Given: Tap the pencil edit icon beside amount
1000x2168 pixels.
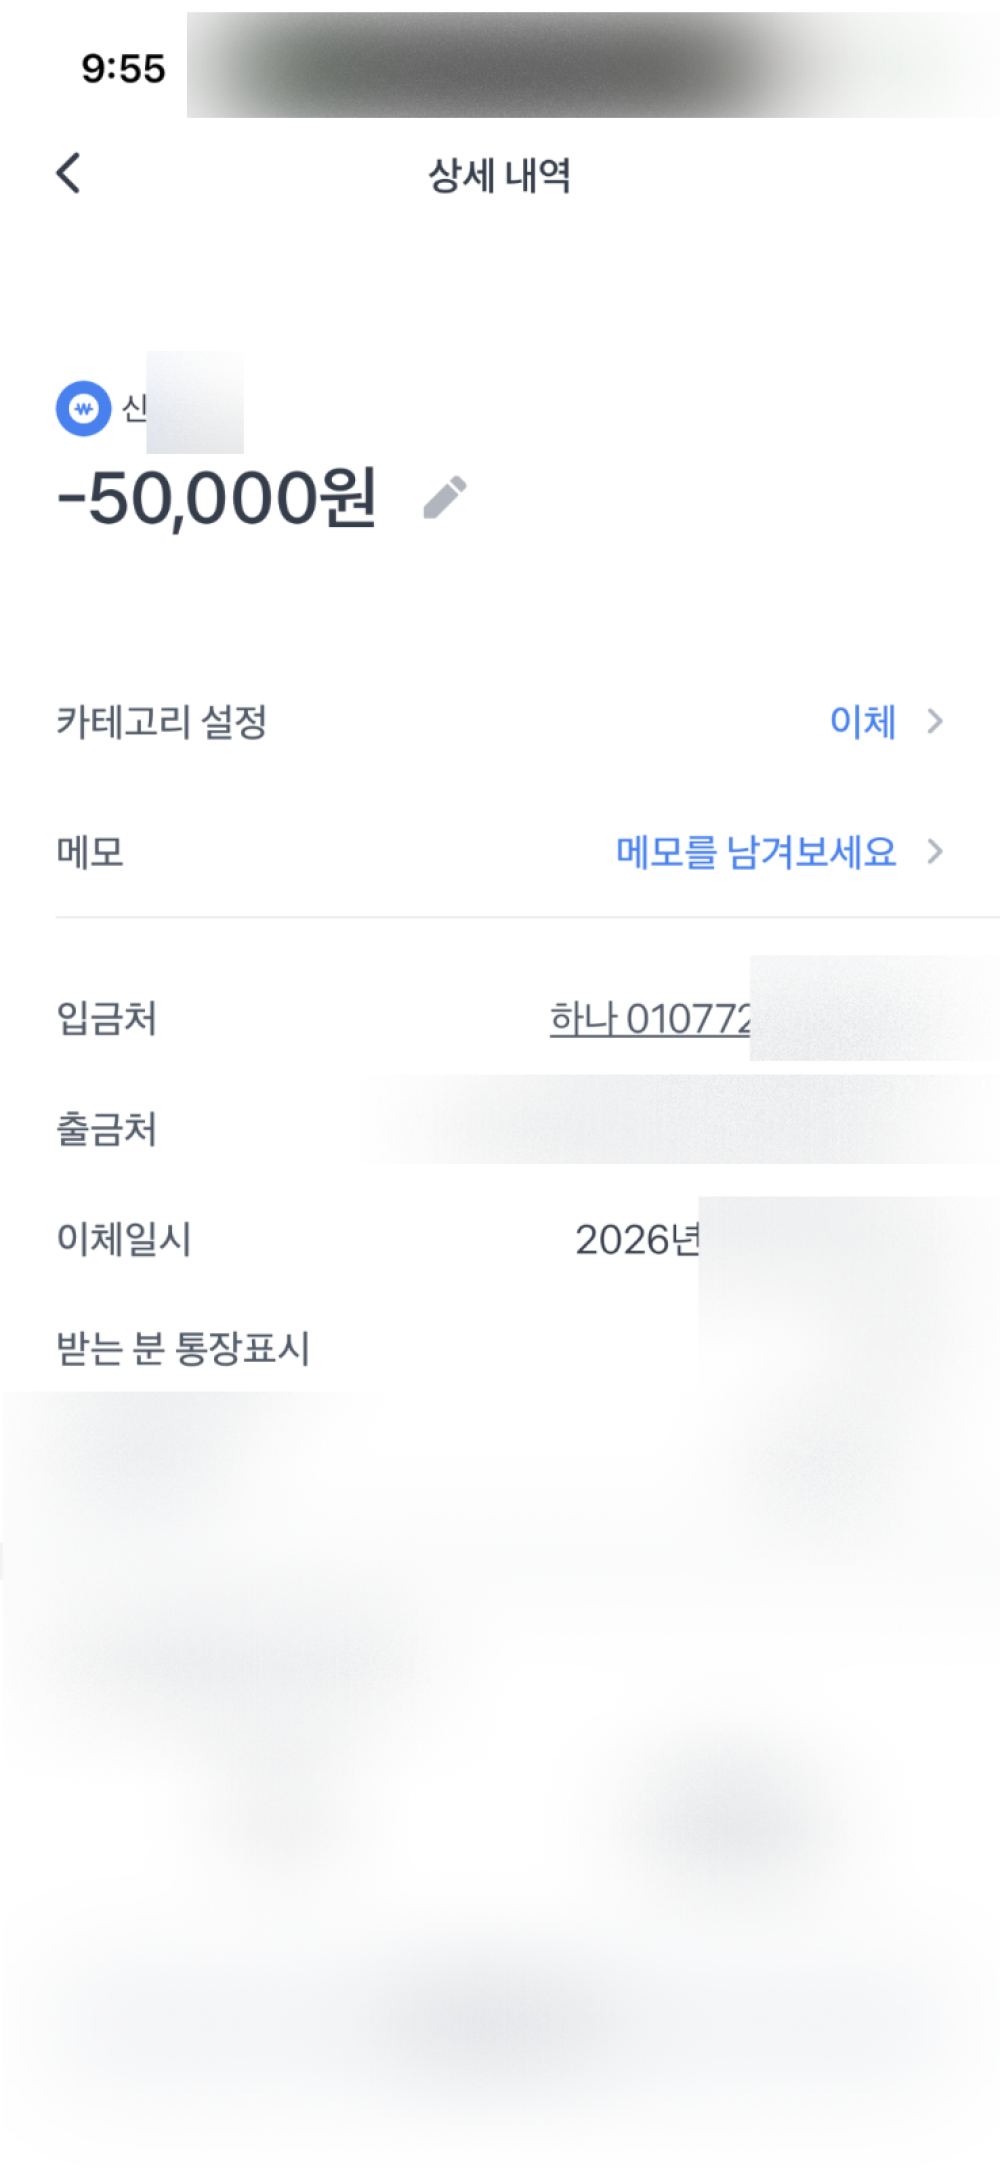Looking at the screenshot, I should click(445, 497).
